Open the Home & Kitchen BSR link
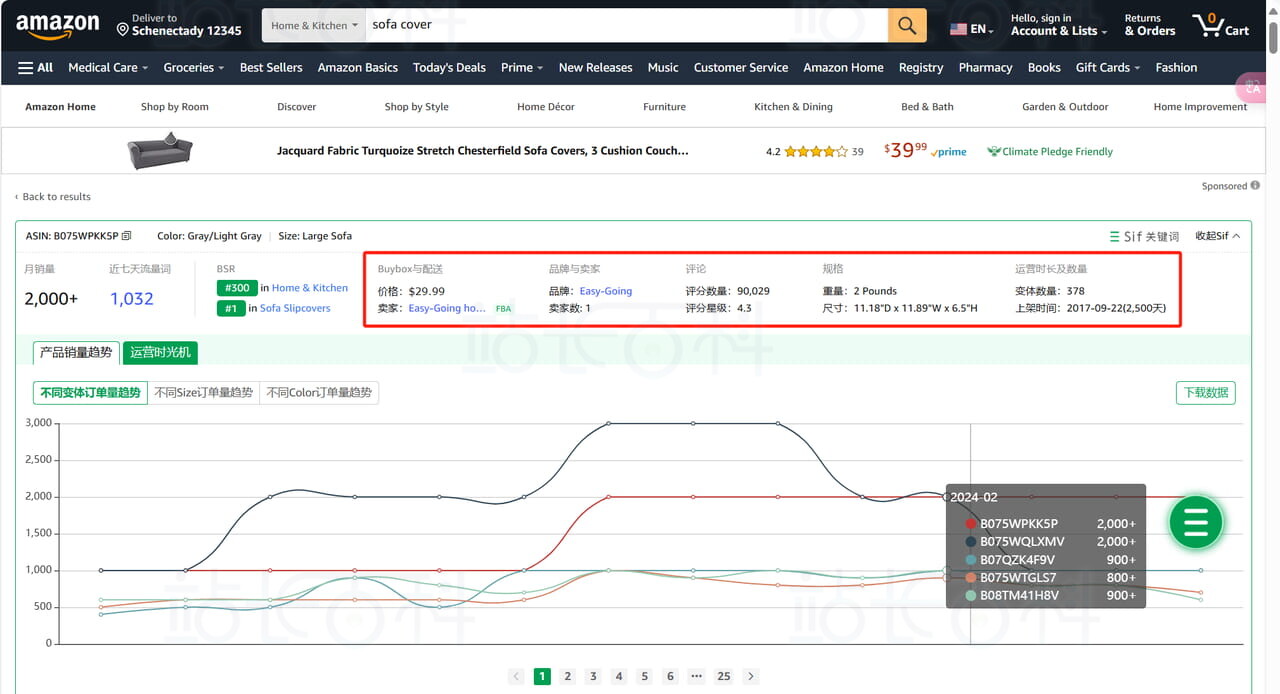This screenshot has height=694, width=1280. click(x=310, y=288)
